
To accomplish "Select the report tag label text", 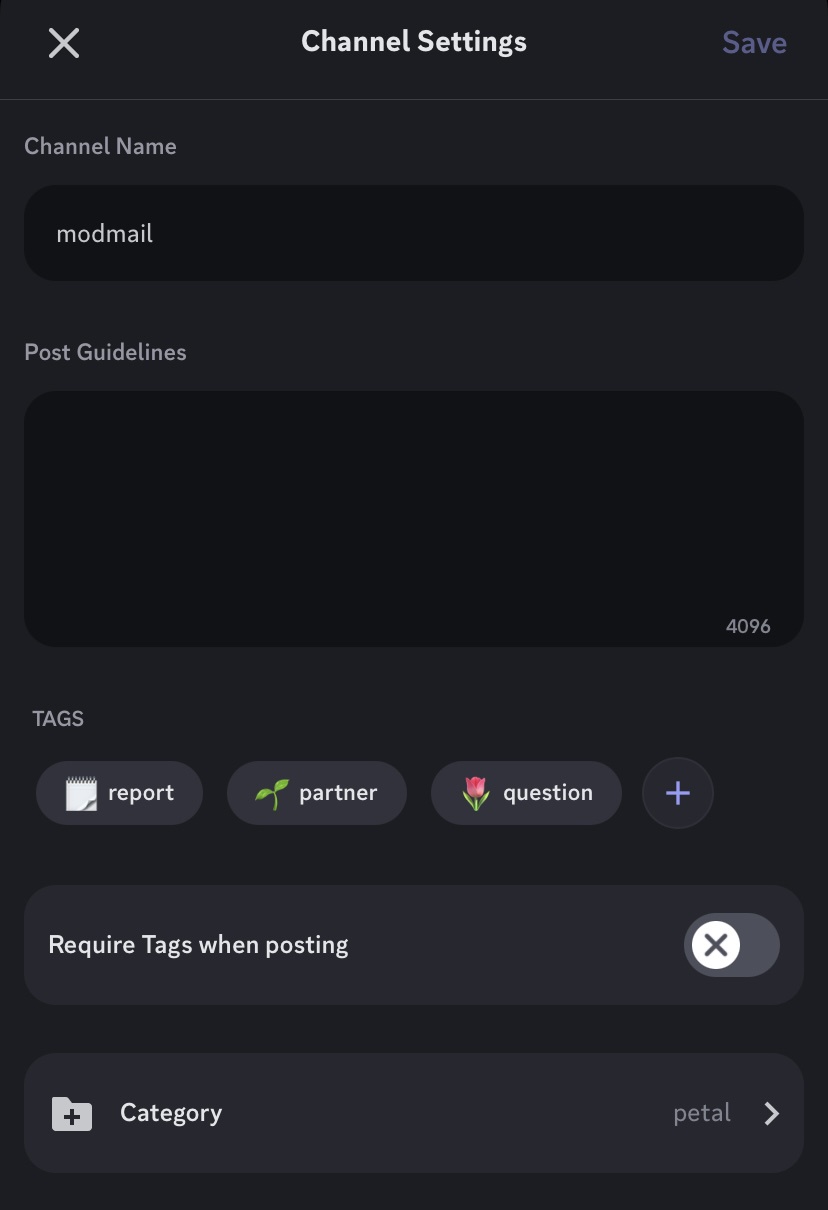I will [x=141, y=793].
